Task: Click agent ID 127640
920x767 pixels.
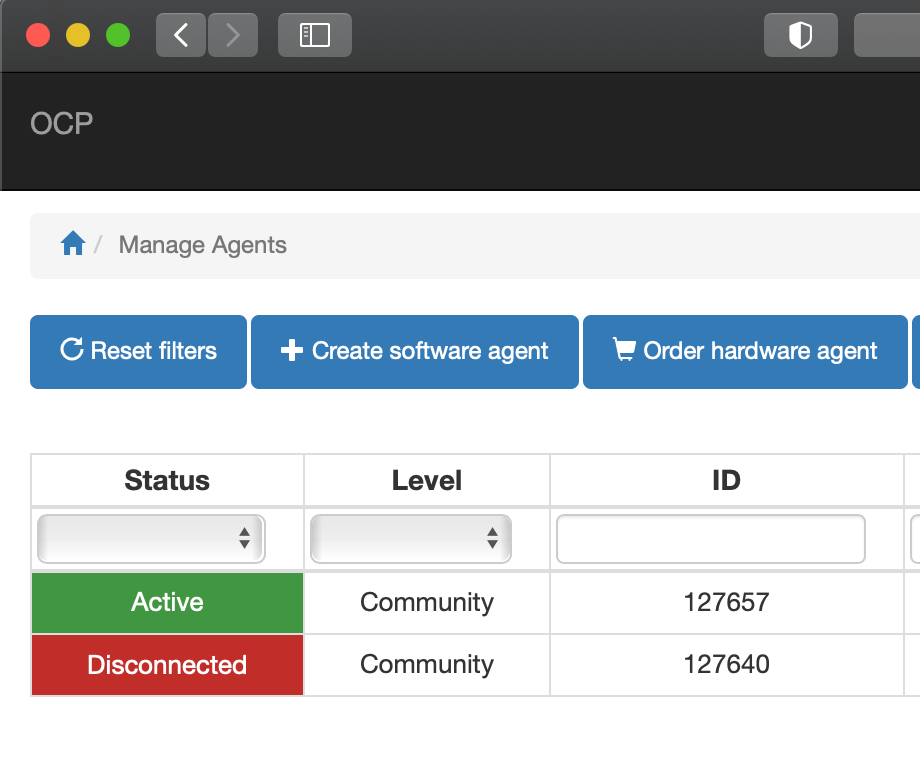Action: click(x=726, y=664)
